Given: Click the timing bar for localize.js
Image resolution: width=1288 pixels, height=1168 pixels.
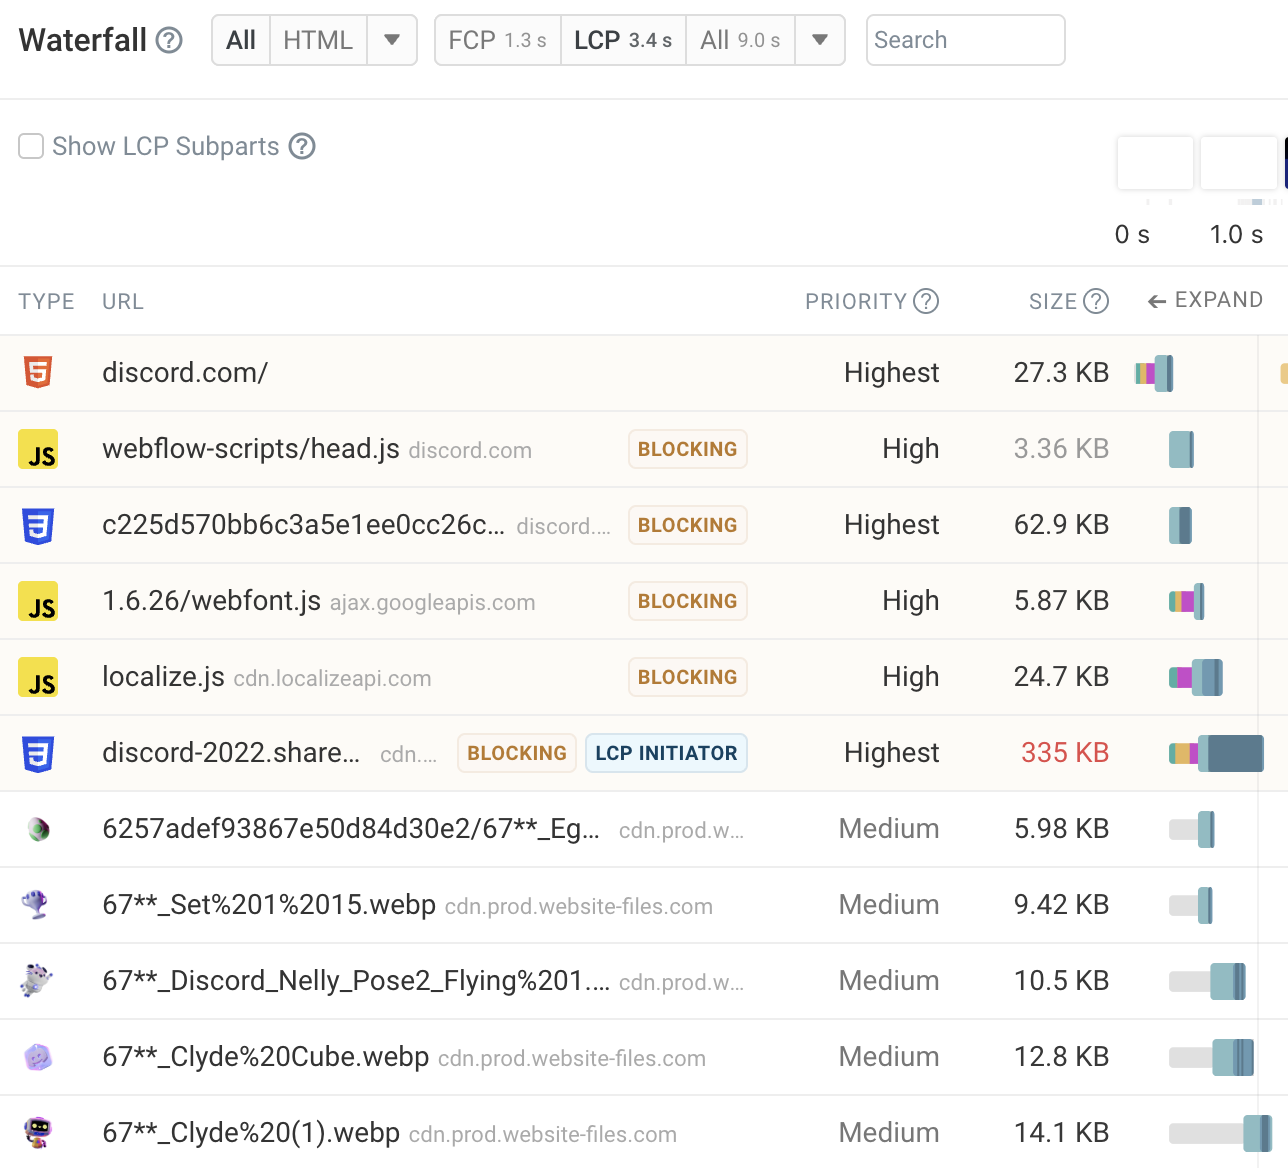Looking at the screenshot, I should point(1196,677).
